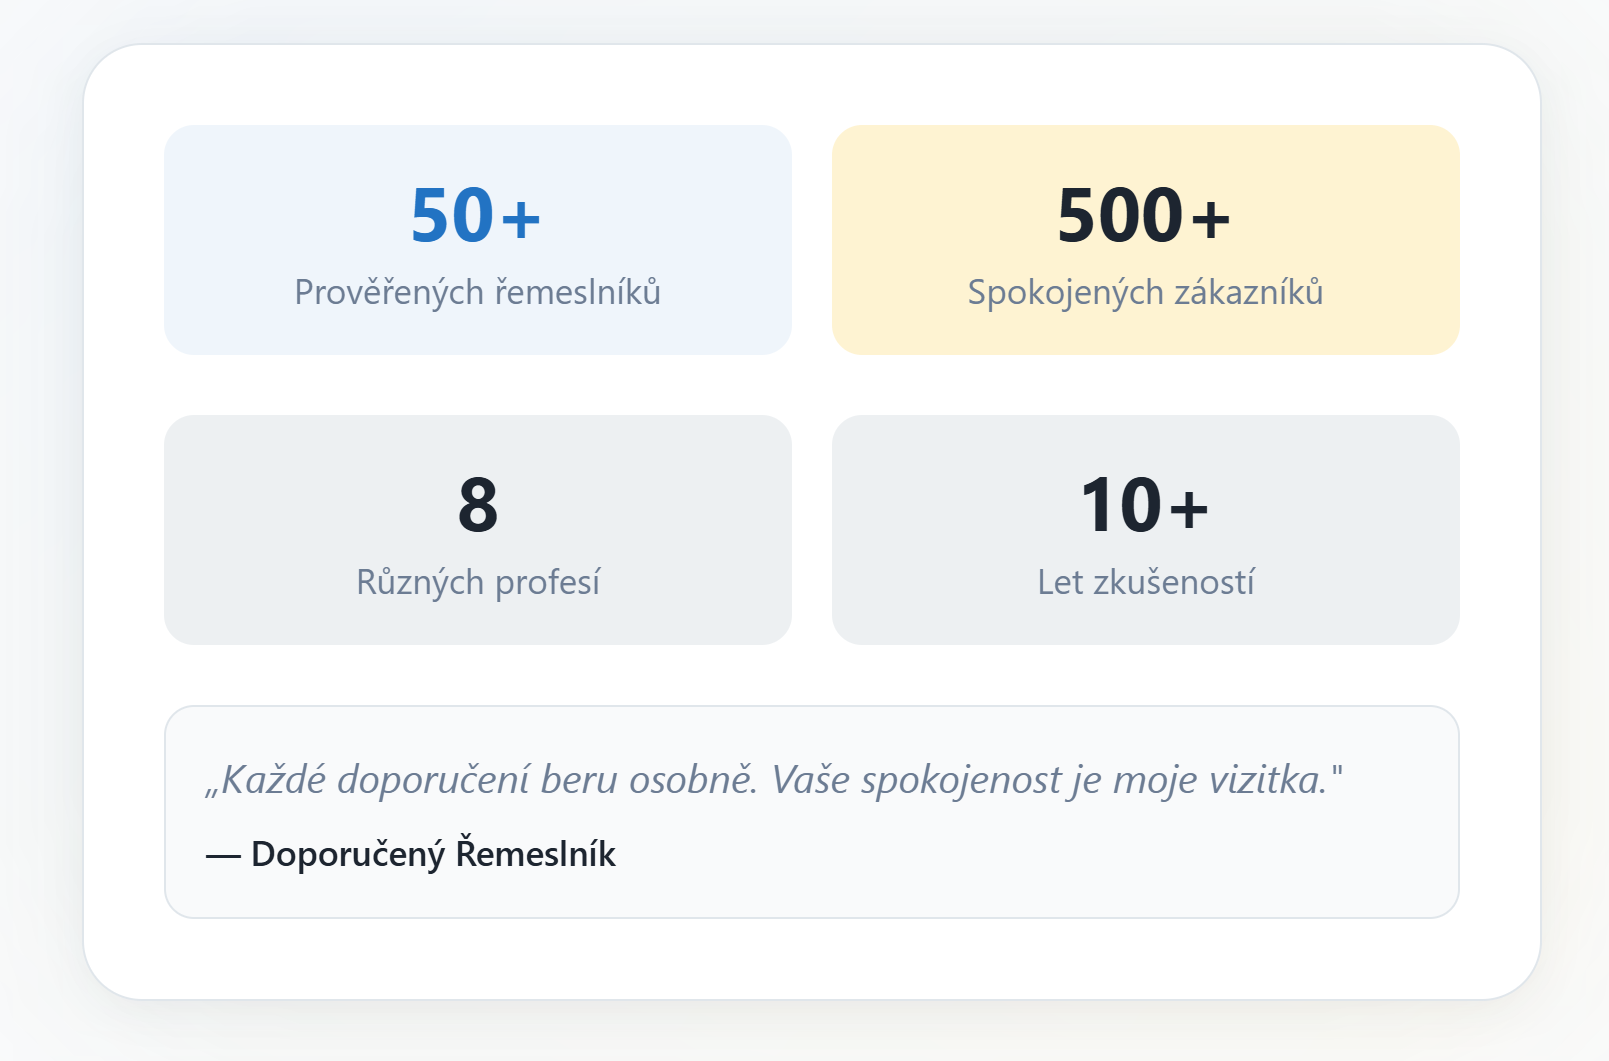Click the large "8" statistic number
The image size is (1609, 1061).
(x=478, y=506)
